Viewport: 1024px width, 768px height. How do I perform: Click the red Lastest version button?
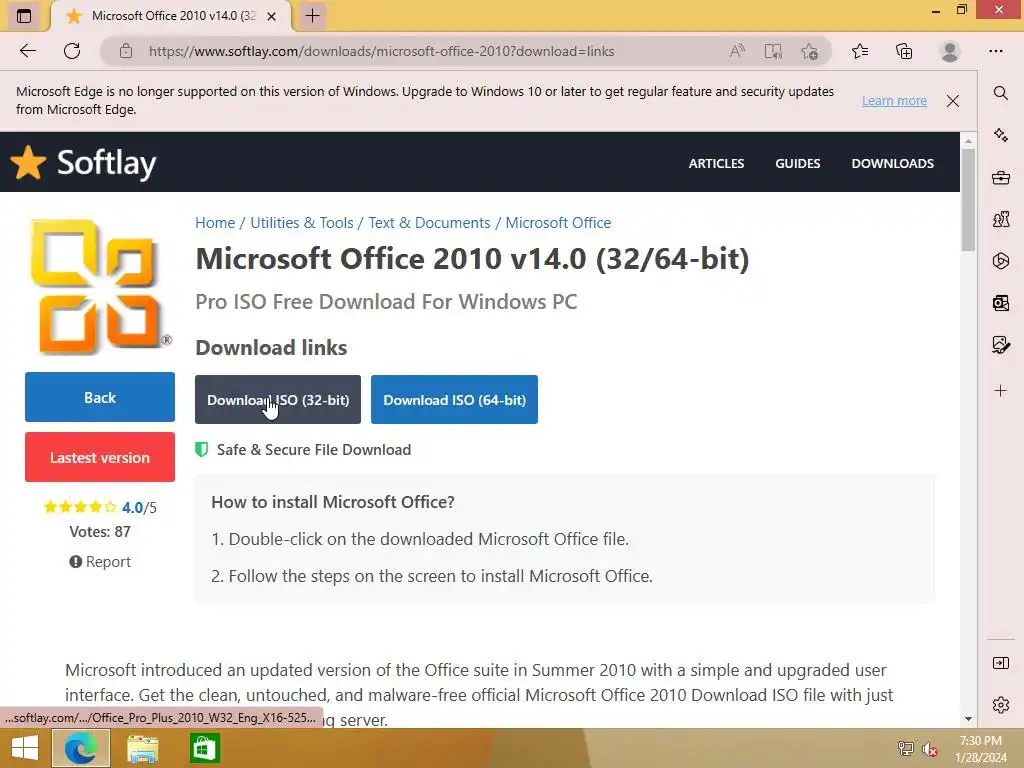pyautogui.click(x=100, y=457)
